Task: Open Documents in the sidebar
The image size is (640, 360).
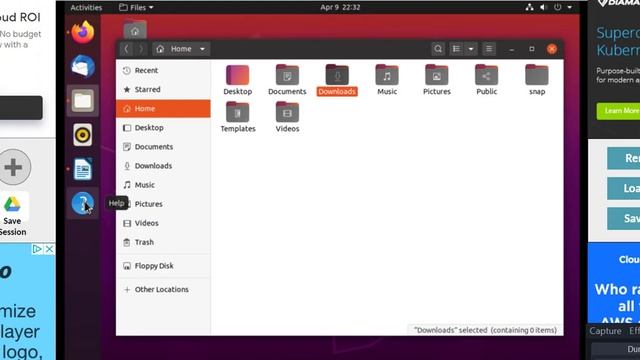Action: point(163,147)
